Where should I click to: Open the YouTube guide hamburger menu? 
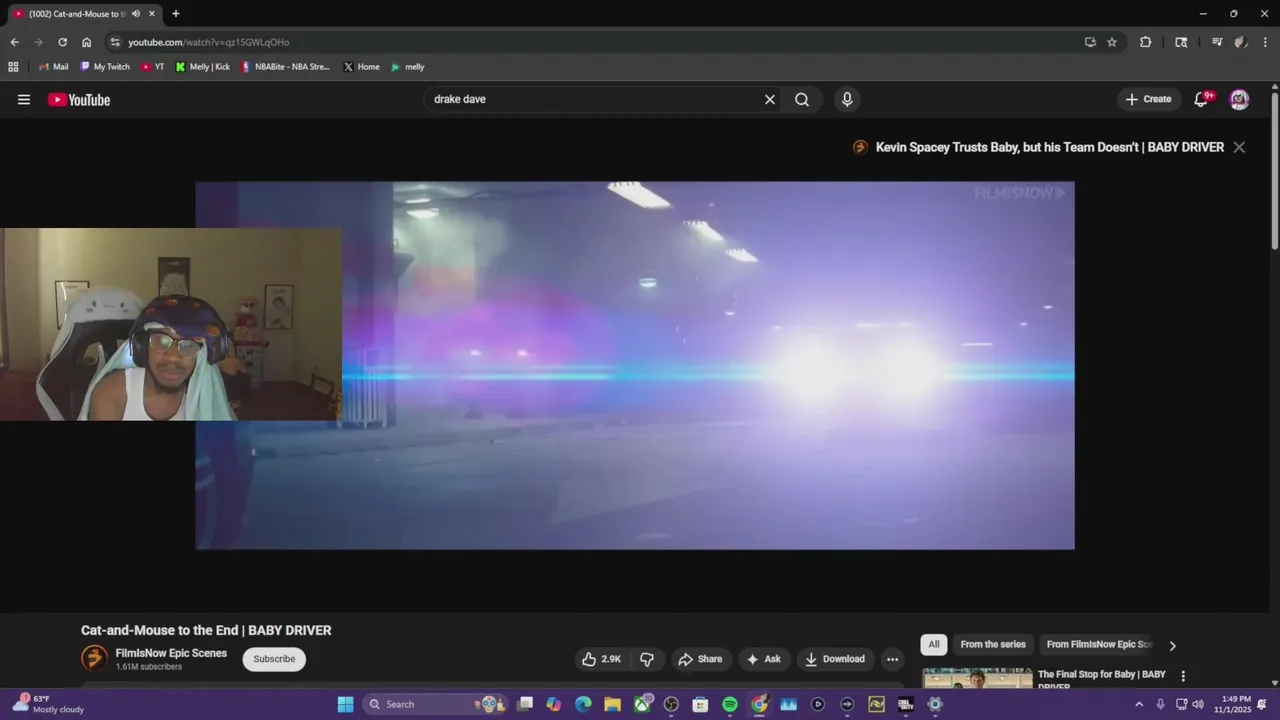24,99
